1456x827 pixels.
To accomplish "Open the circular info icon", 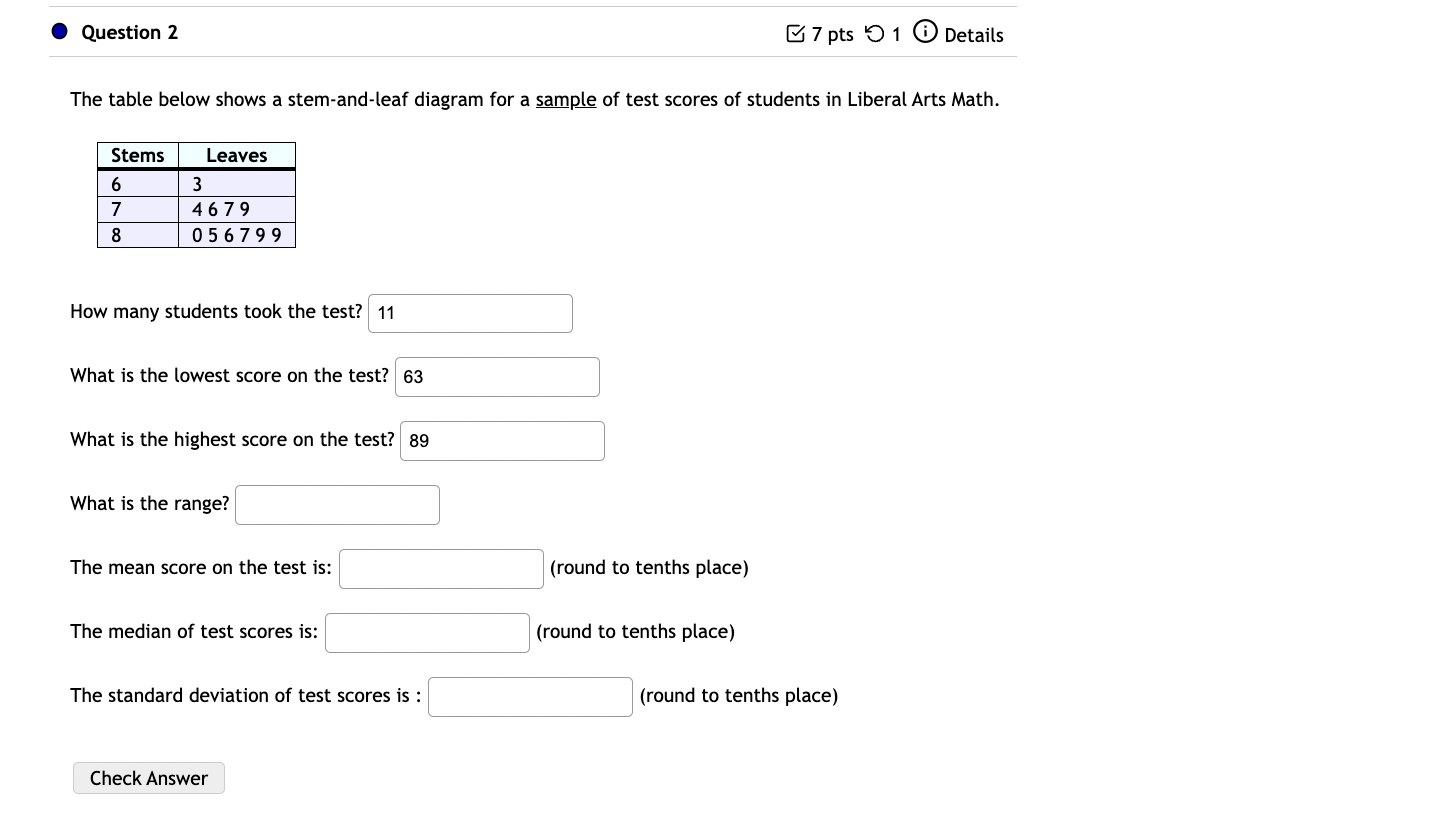I will 925,31.
